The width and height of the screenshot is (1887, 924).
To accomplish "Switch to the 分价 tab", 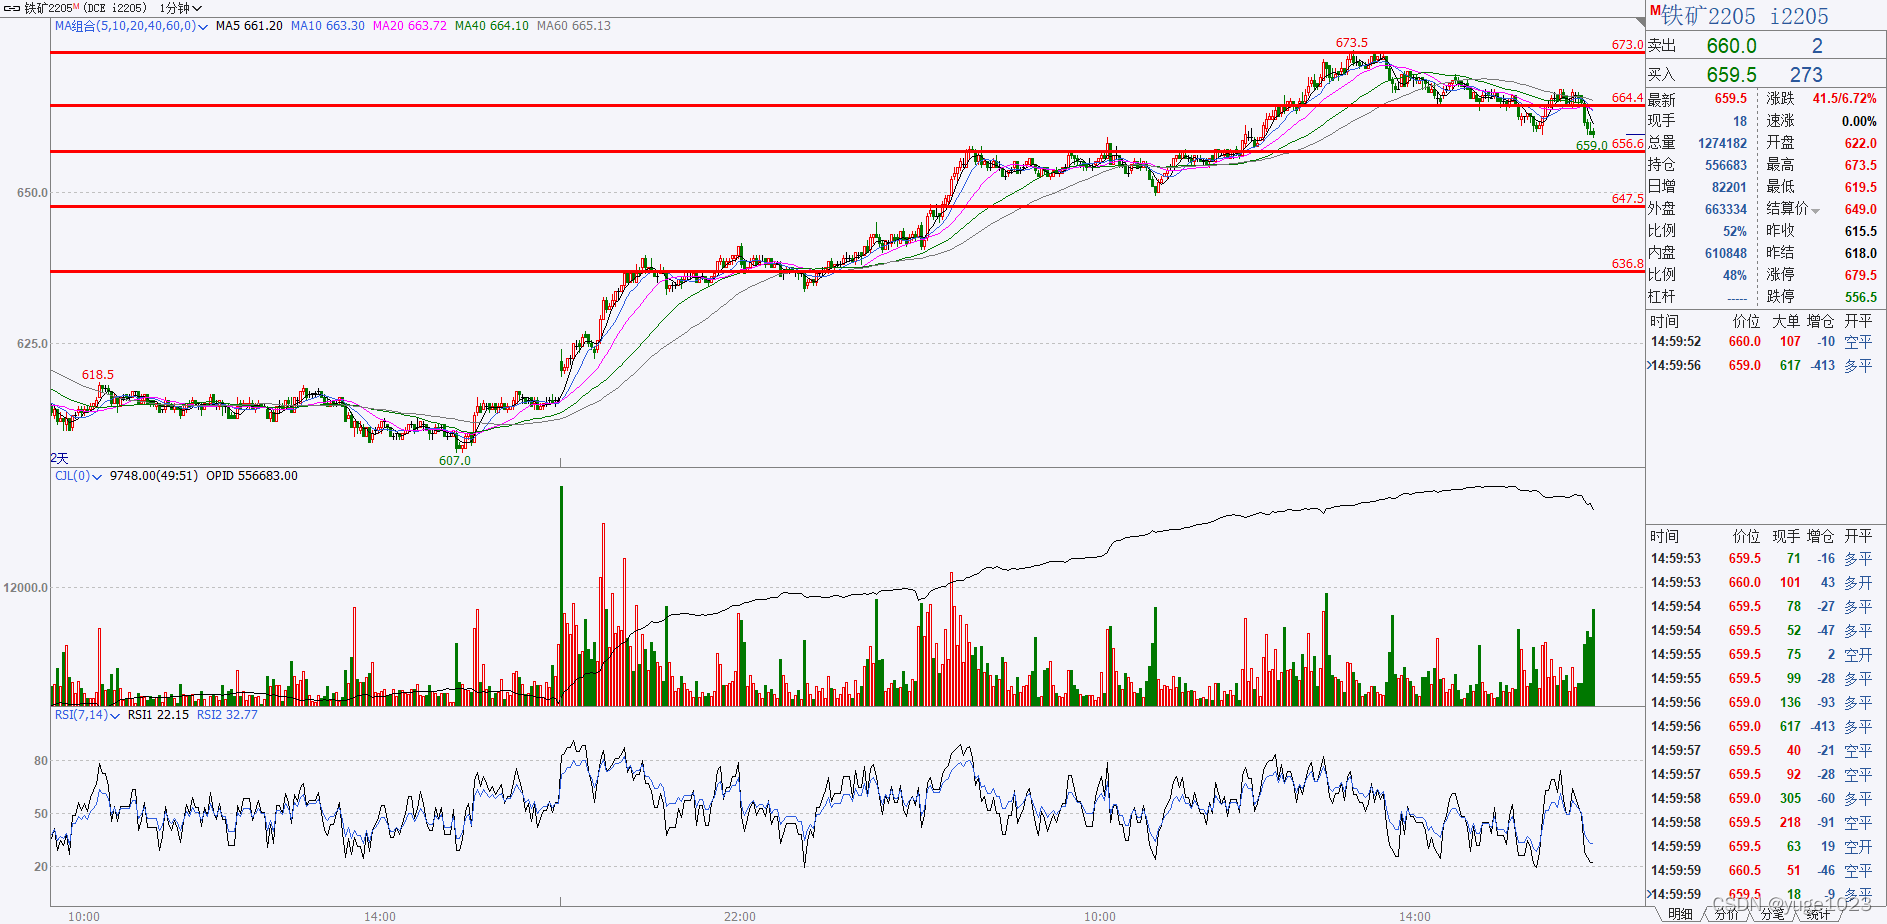I will (x=1727, y=914).
